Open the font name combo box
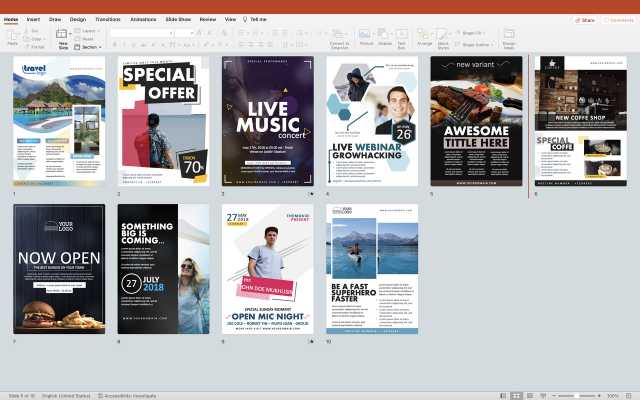 click(140, 33)
